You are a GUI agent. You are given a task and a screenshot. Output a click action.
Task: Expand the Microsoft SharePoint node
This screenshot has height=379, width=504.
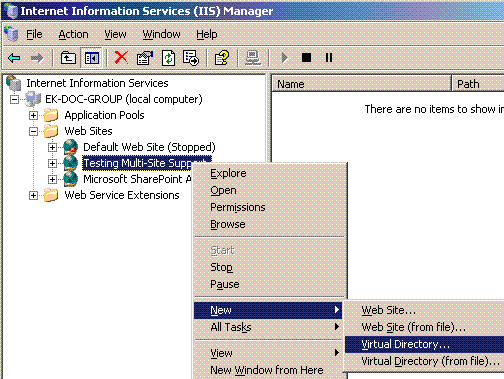point(52,179)
